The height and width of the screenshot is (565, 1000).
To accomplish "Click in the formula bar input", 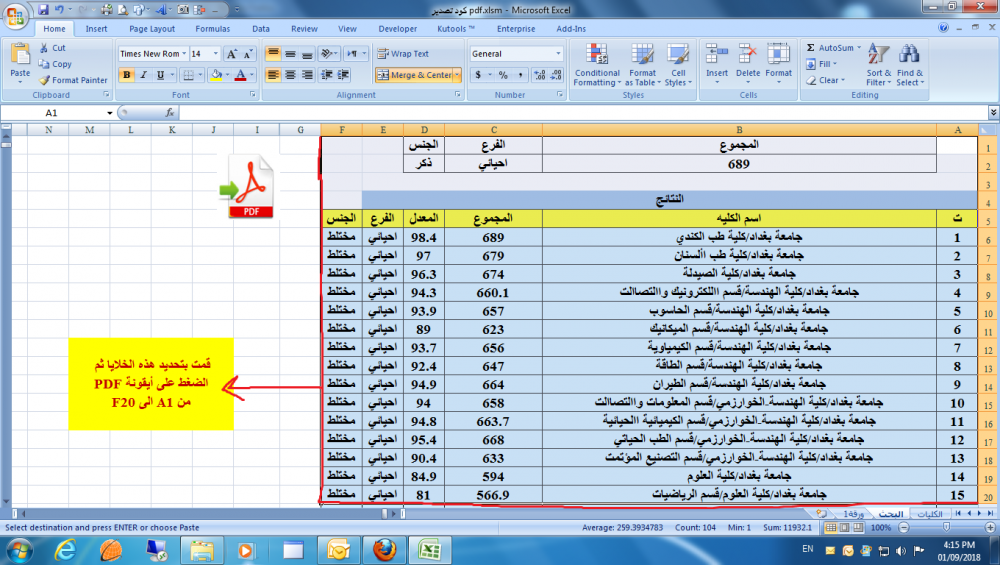I will click(584, 113).
